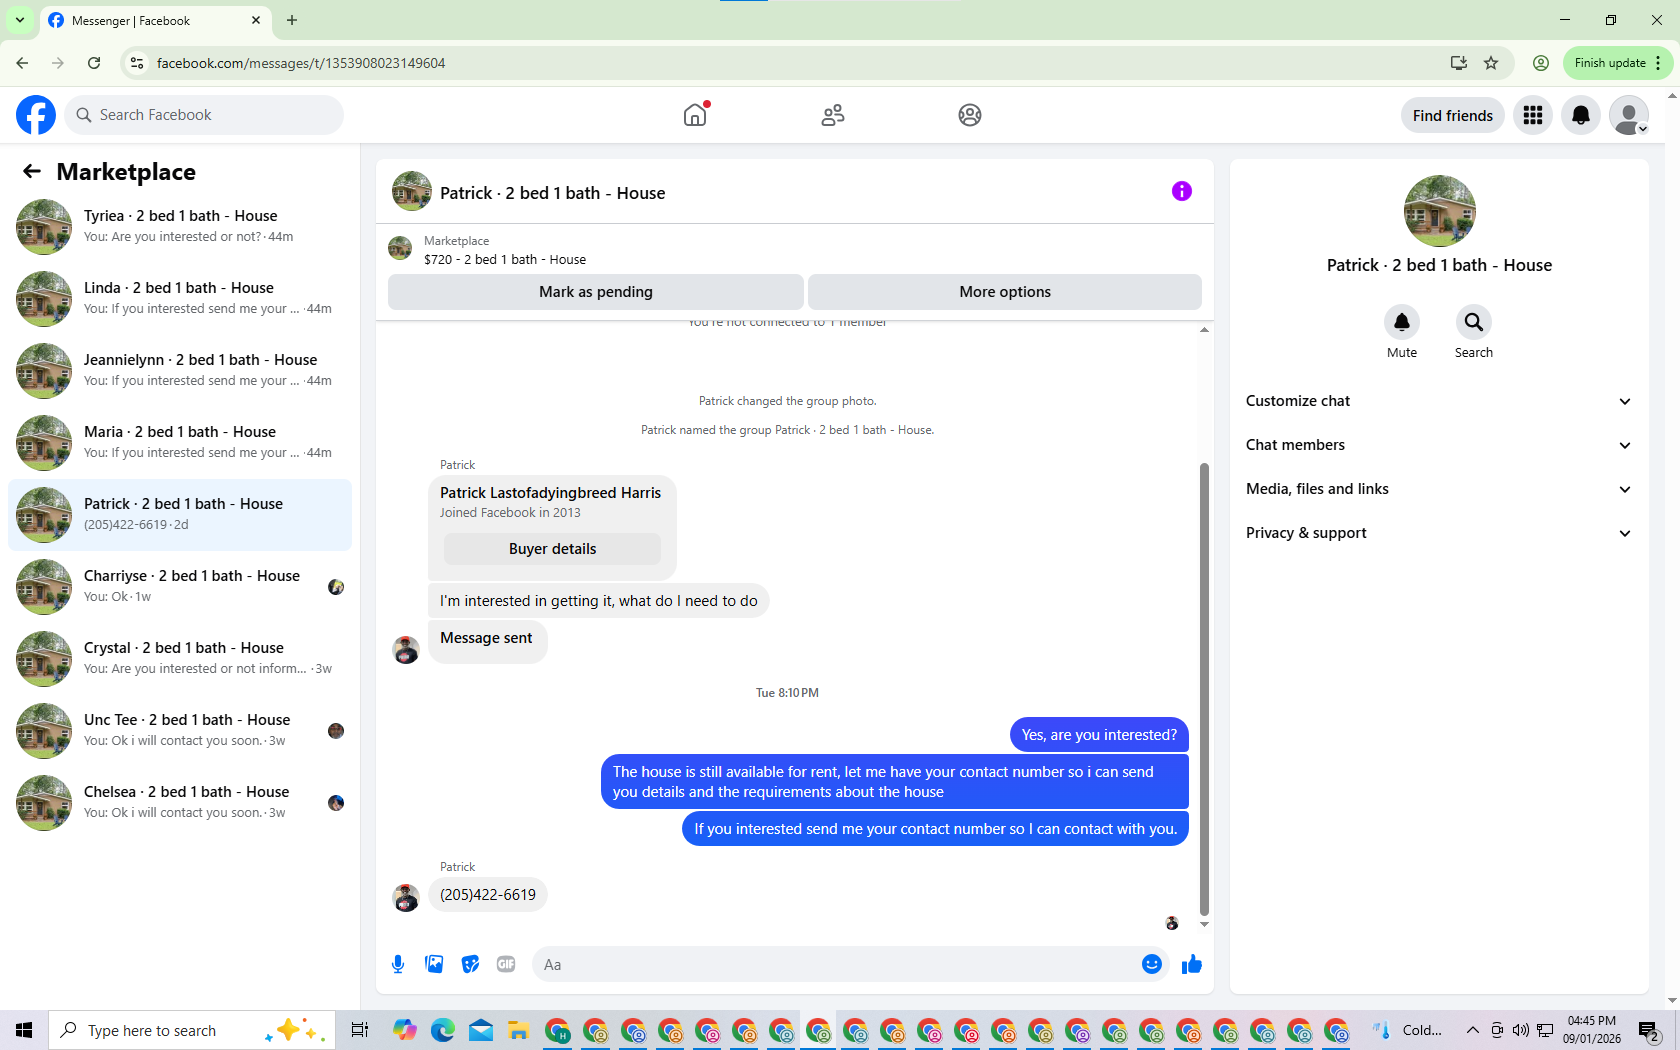This screenshot has width=1680, height=1050.
Task: Open Chrome profile icon
Action: 1541,63
